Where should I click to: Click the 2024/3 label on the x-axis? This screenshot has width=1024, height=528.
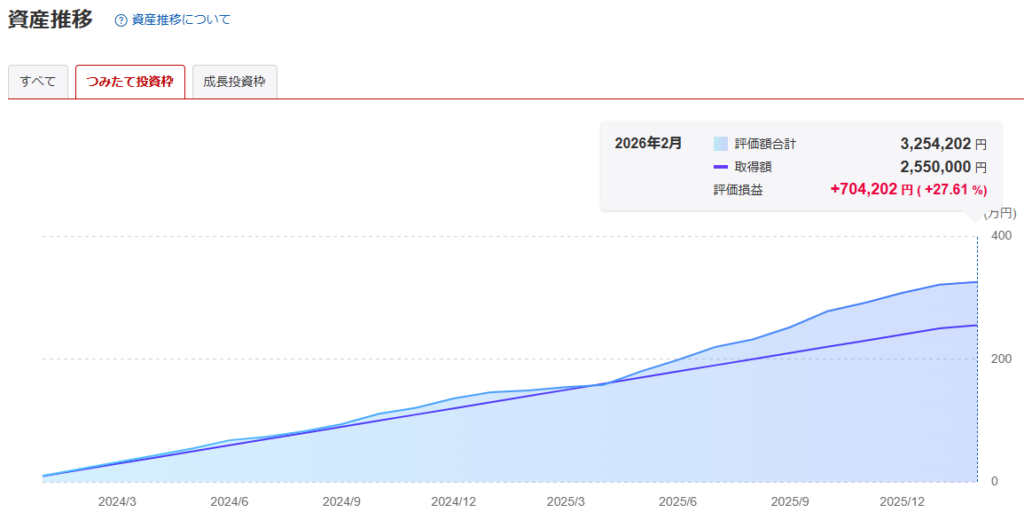pos(119,501)
